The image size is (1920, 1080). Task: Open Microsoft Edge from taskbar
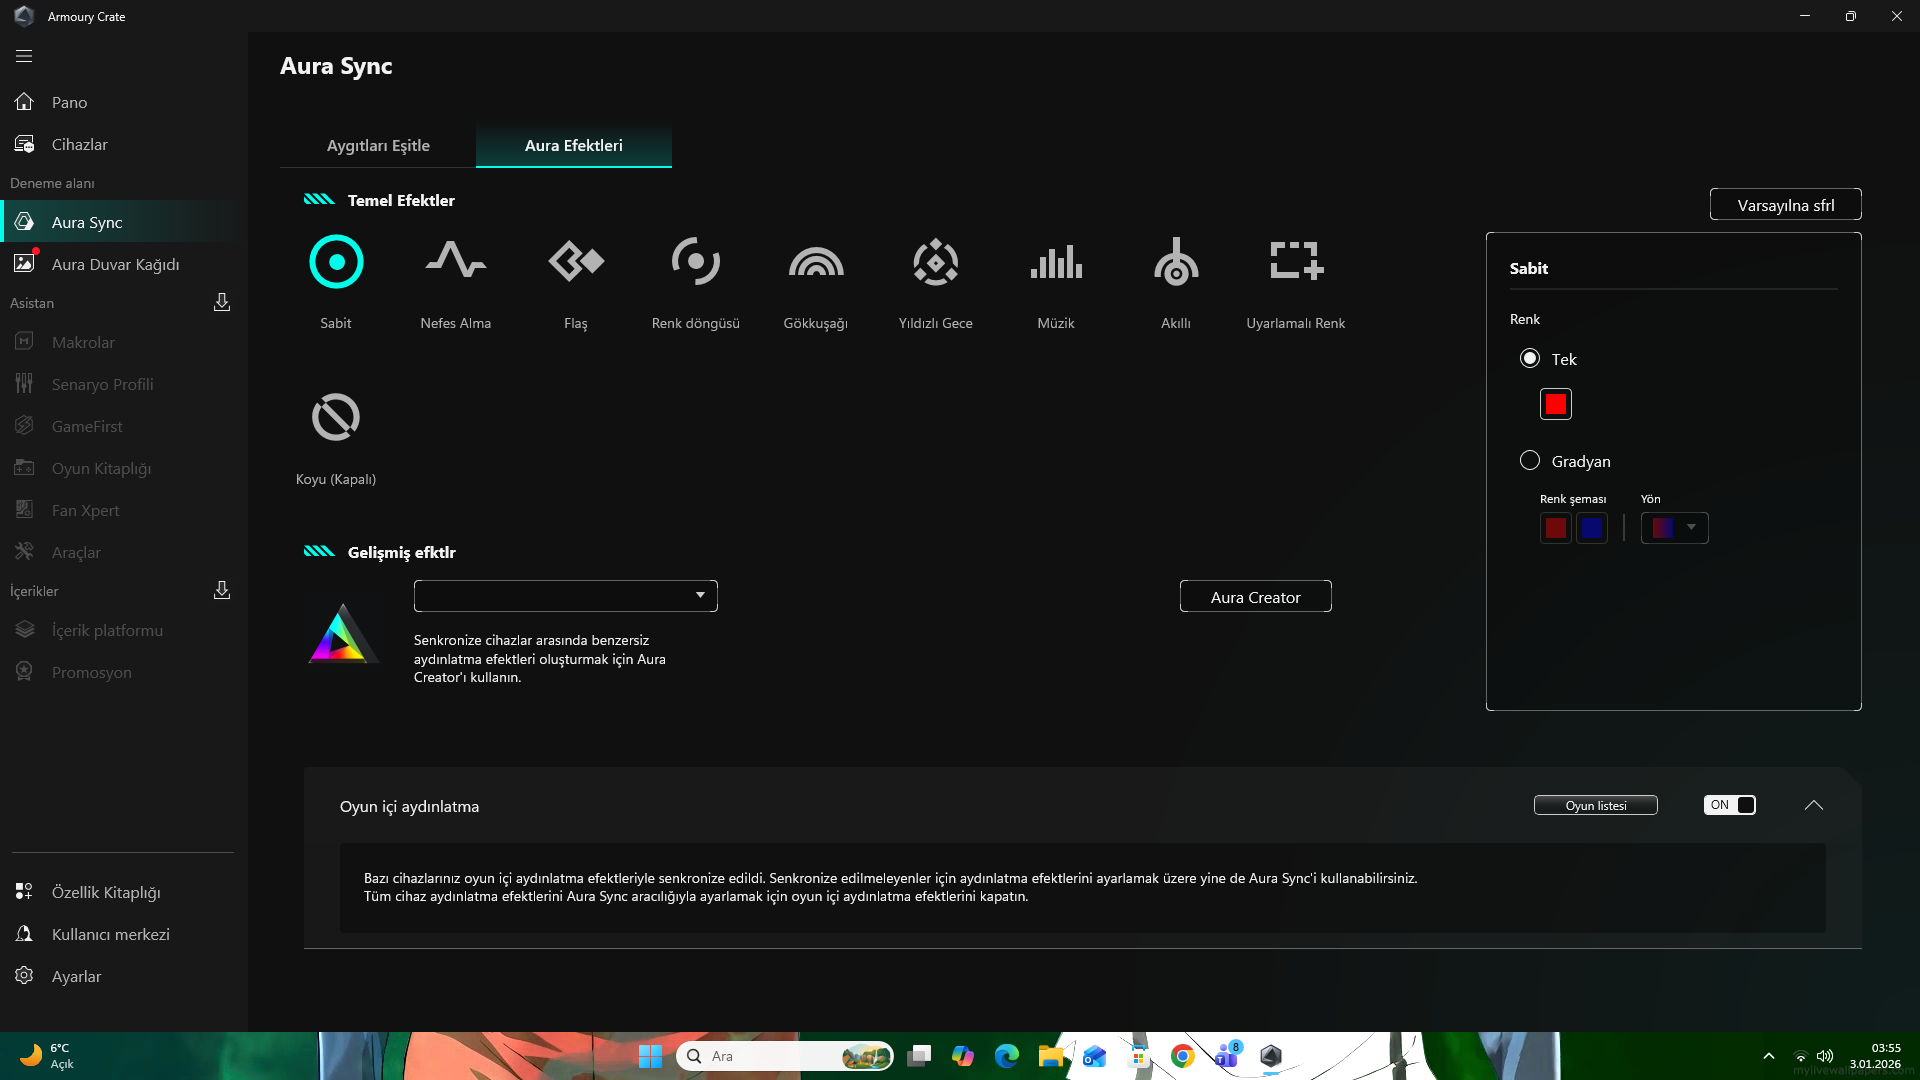coord(1007,1056)
